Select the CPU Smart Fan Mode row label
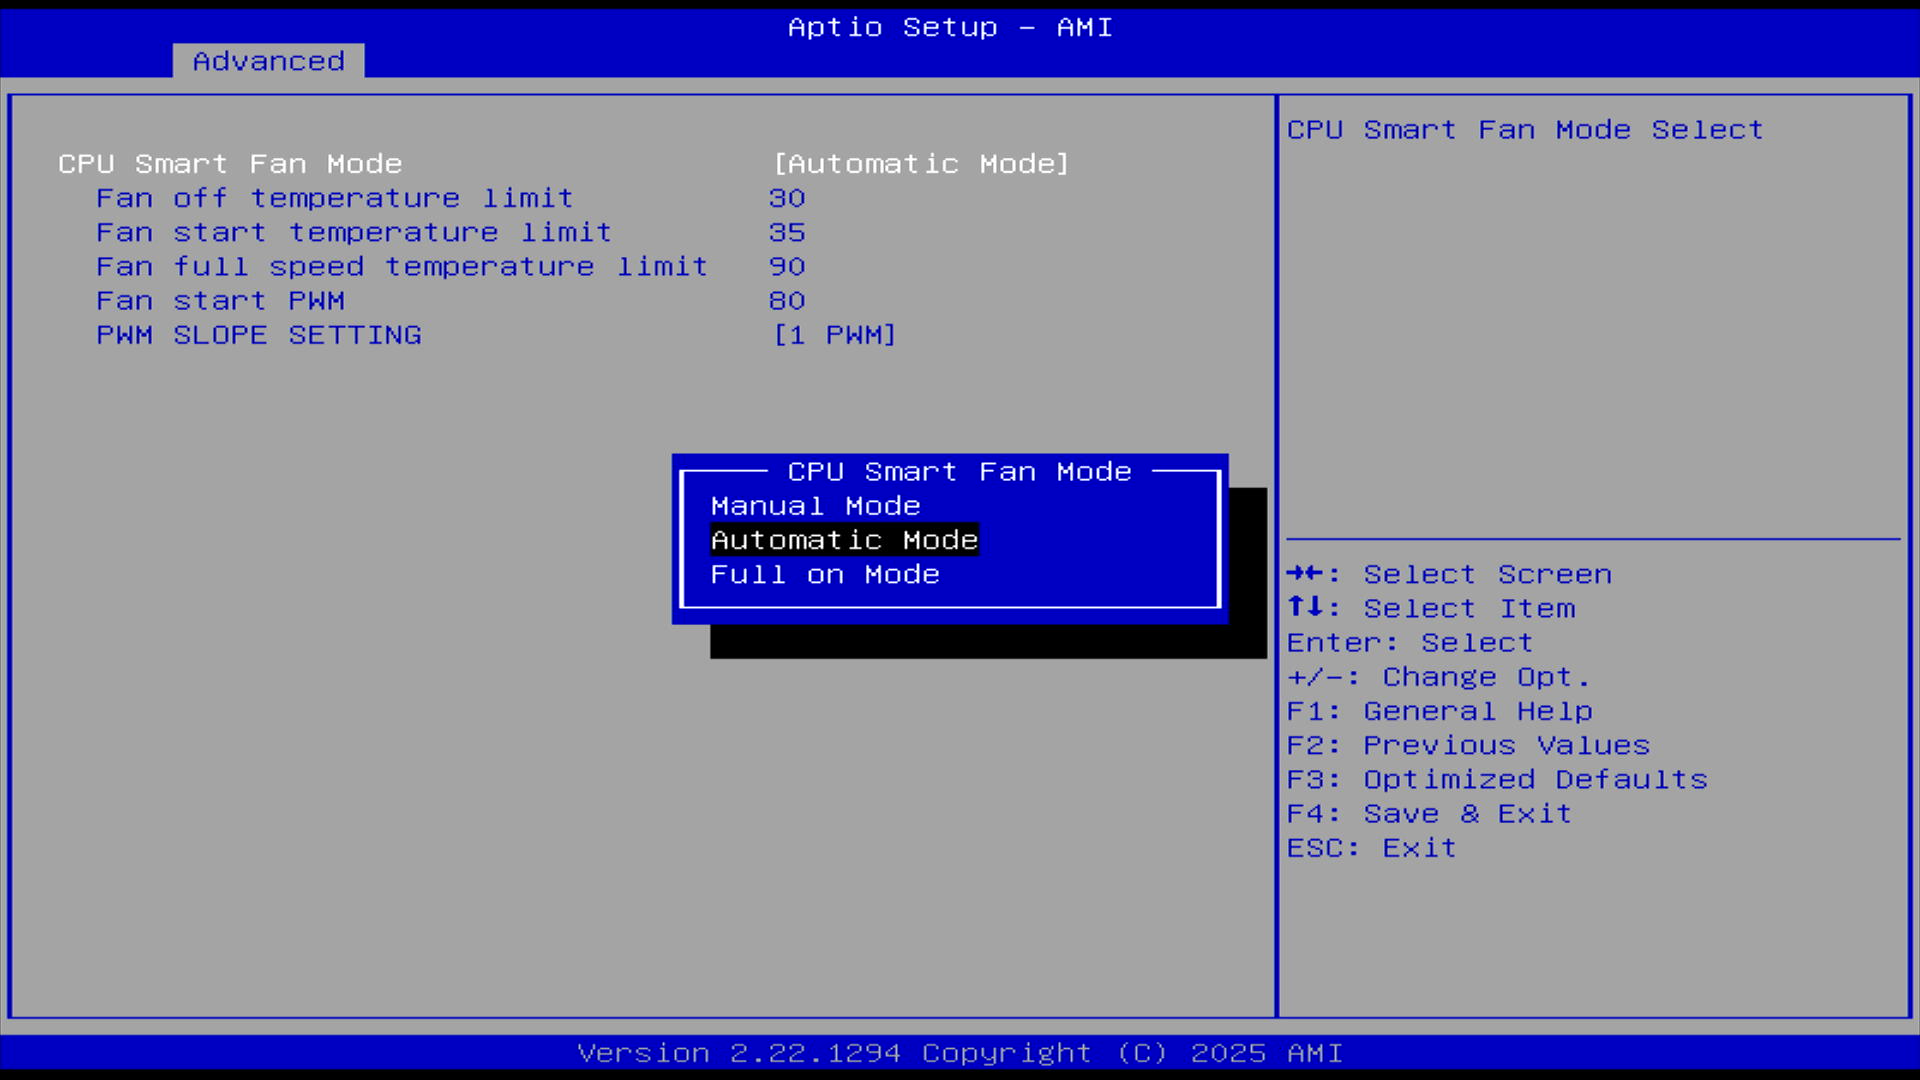The height and width of the screenshot is (1080, 1920). pyautogui.click(x=230, y=164)
